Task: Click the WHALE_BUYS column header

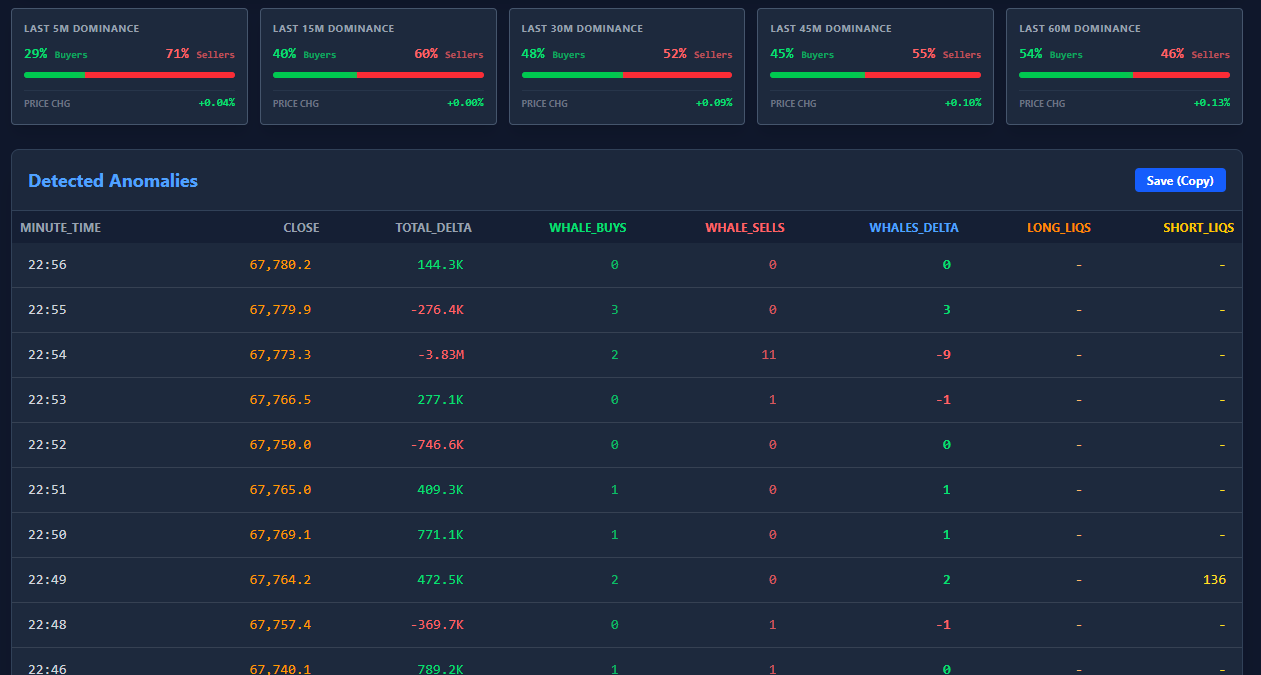Action: point(587,228)
